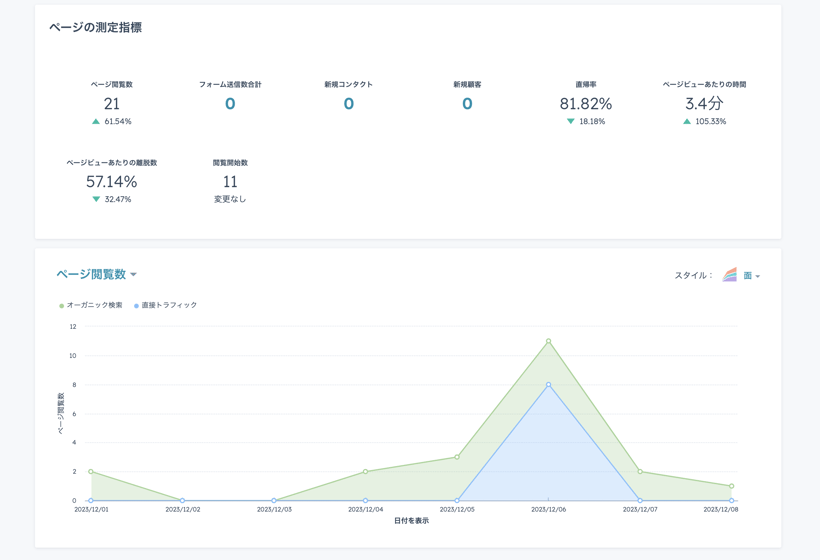820x560 pixels.
Task: Click the caret next to the ページ閲覧数 chart title
Action: (x=134, y=275)
